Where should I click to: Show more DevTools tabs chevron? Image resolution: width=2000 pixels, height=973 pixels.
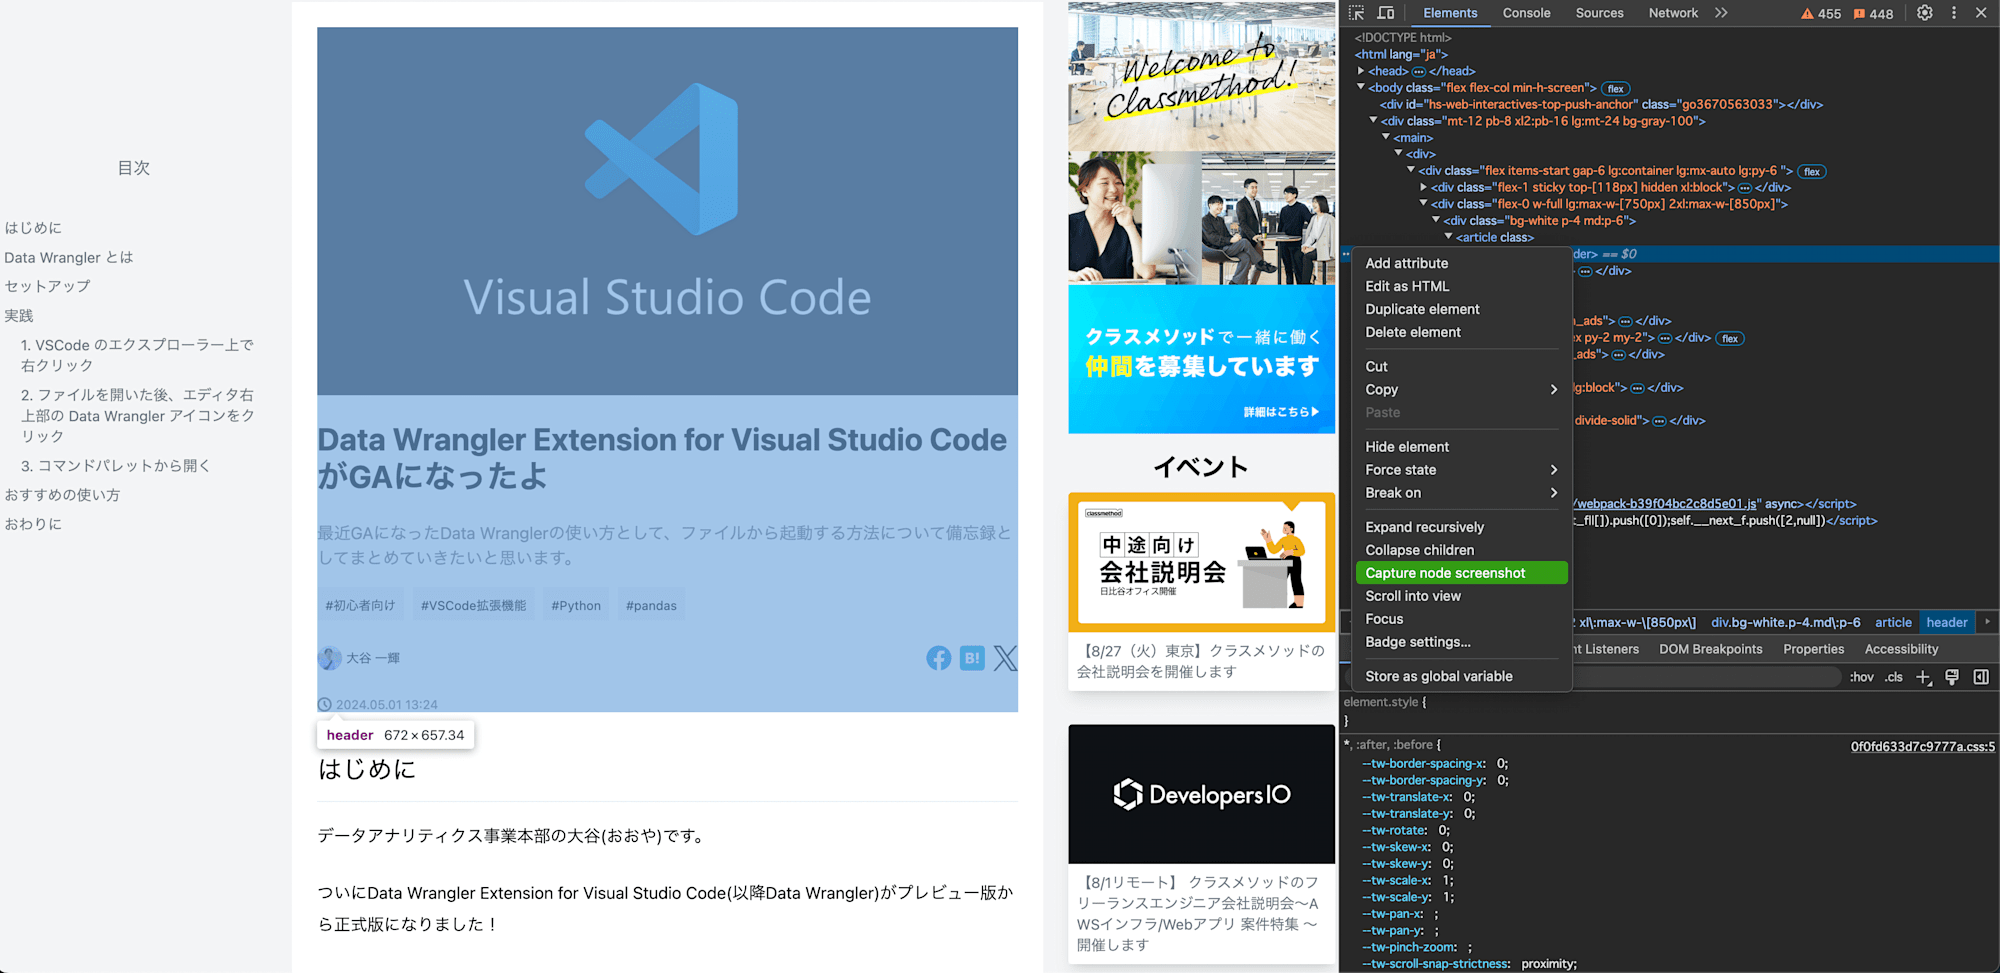tap(1721, 13)
